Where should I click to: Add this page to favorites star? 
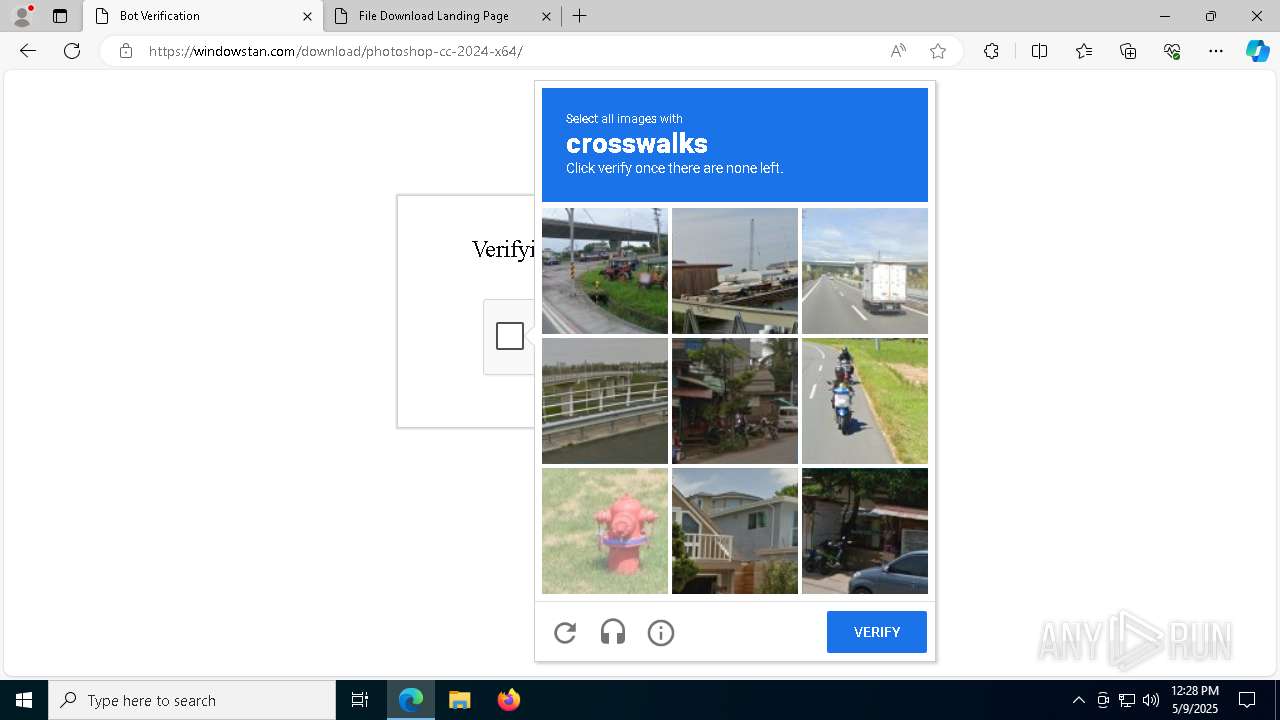(938, 51)
